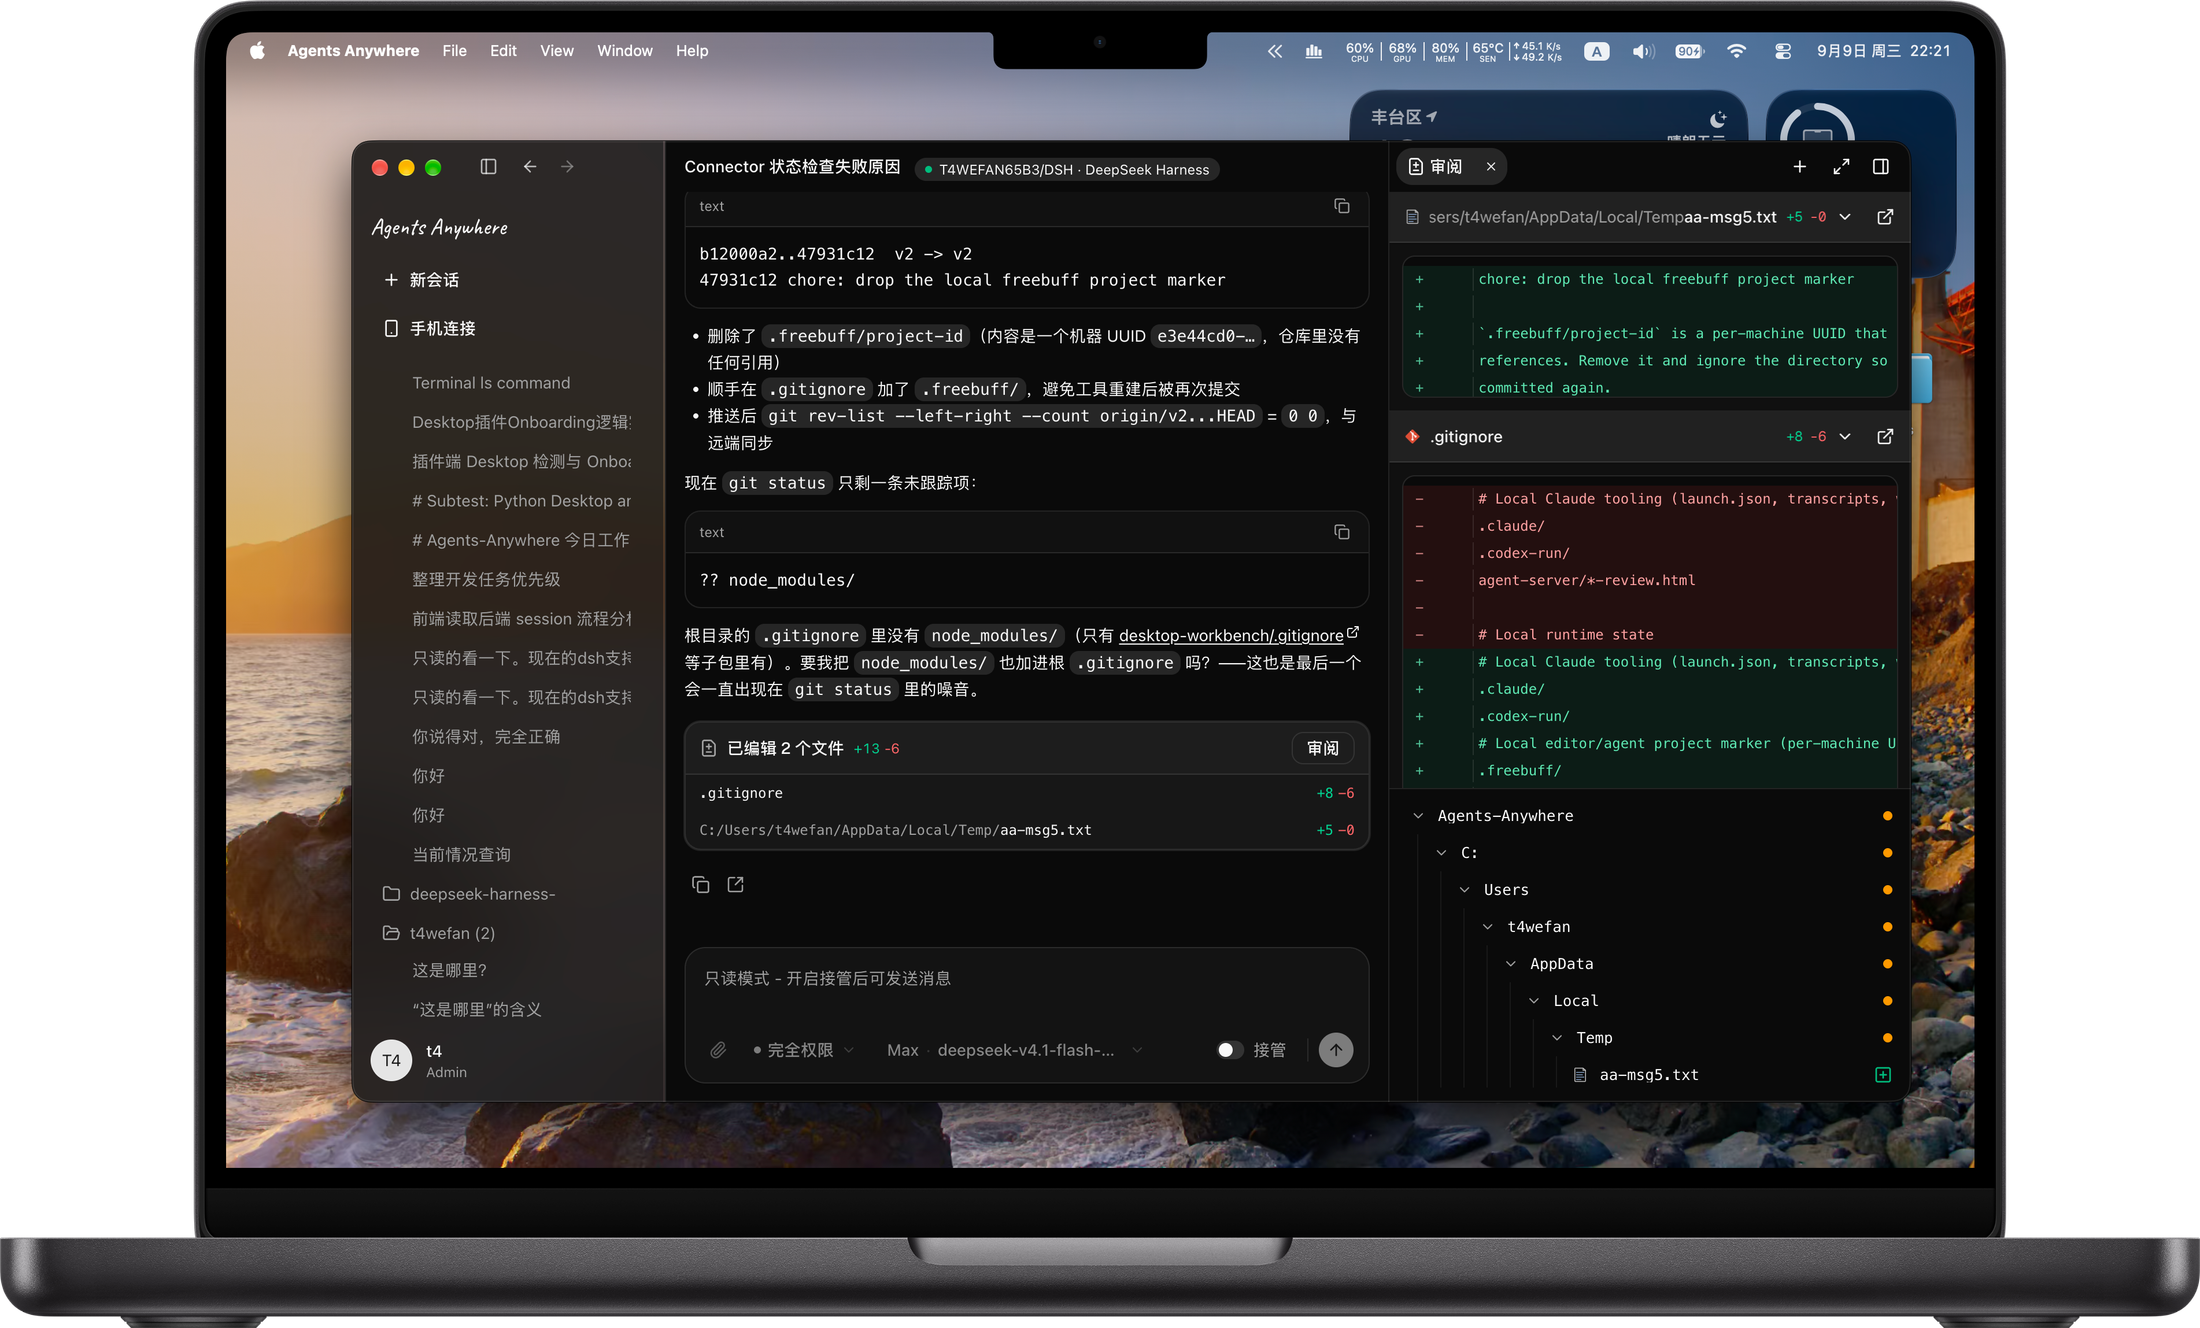Collapse menu bar items with double chevron
The image size is (2200, 1328).
click(x=1275, y=51)
